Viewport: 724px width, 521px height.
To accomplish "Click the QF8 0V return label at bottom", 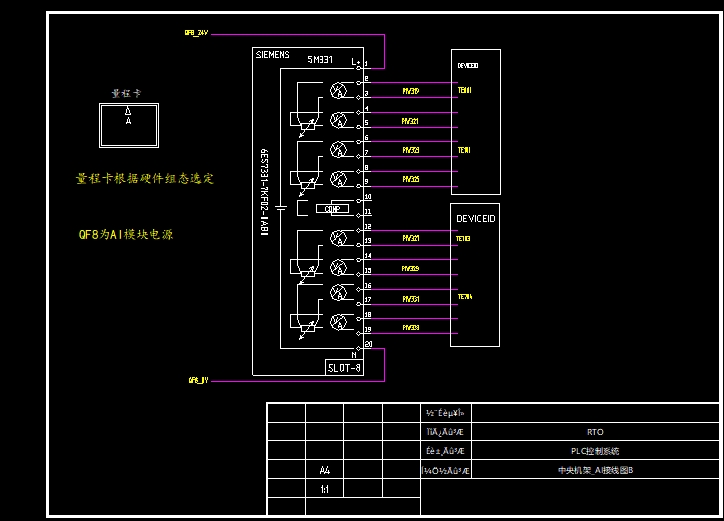I will pyautogui.click(x=198, y=380).
